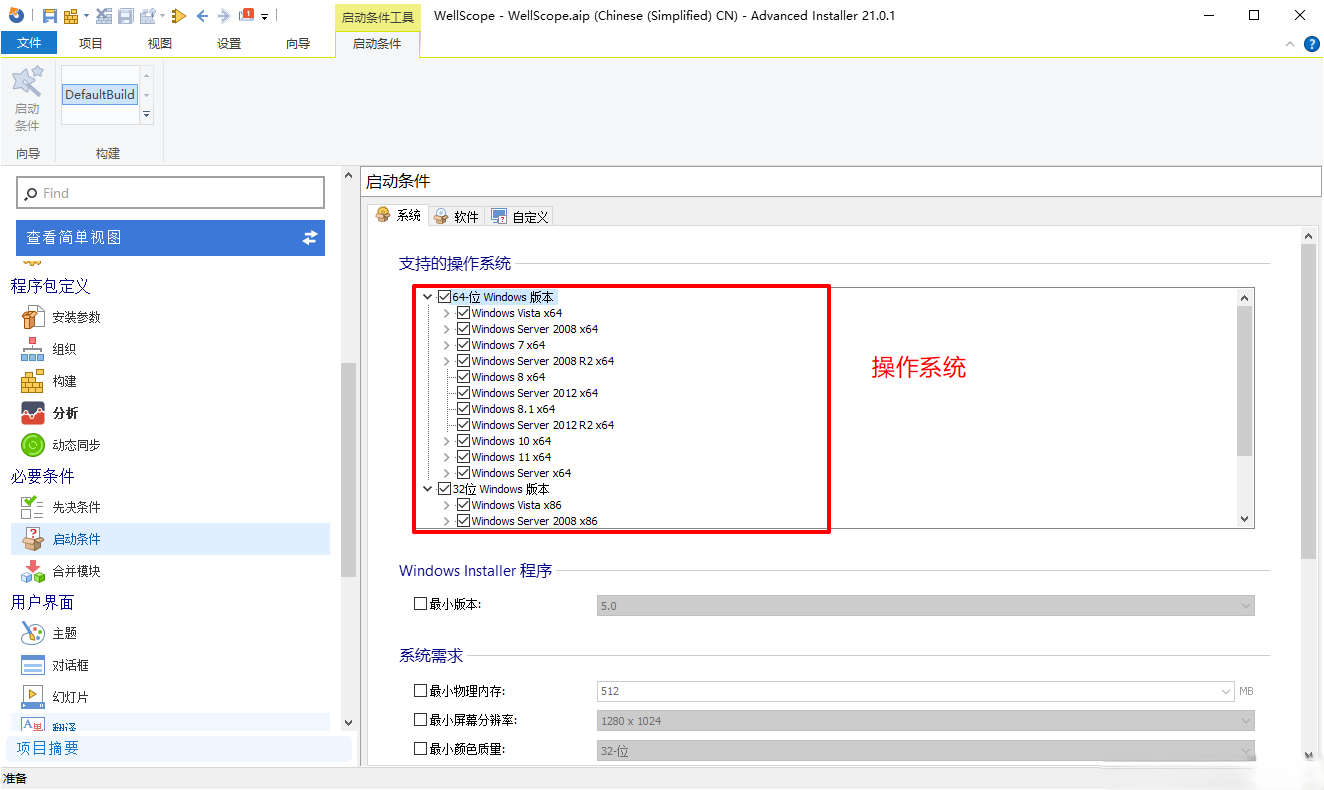The height and width of the screenshot is (790, 1324).
Task: Collapse the 64-位 Windows 版本 tree node
Action: (x=428, y=297)
